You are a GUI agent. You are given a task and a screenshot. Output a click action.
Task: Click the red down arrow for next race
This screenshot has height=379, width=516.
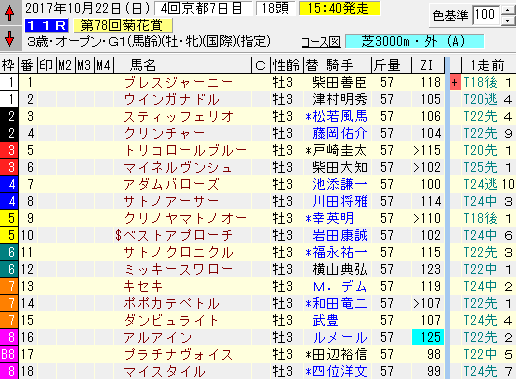point(10,38)
